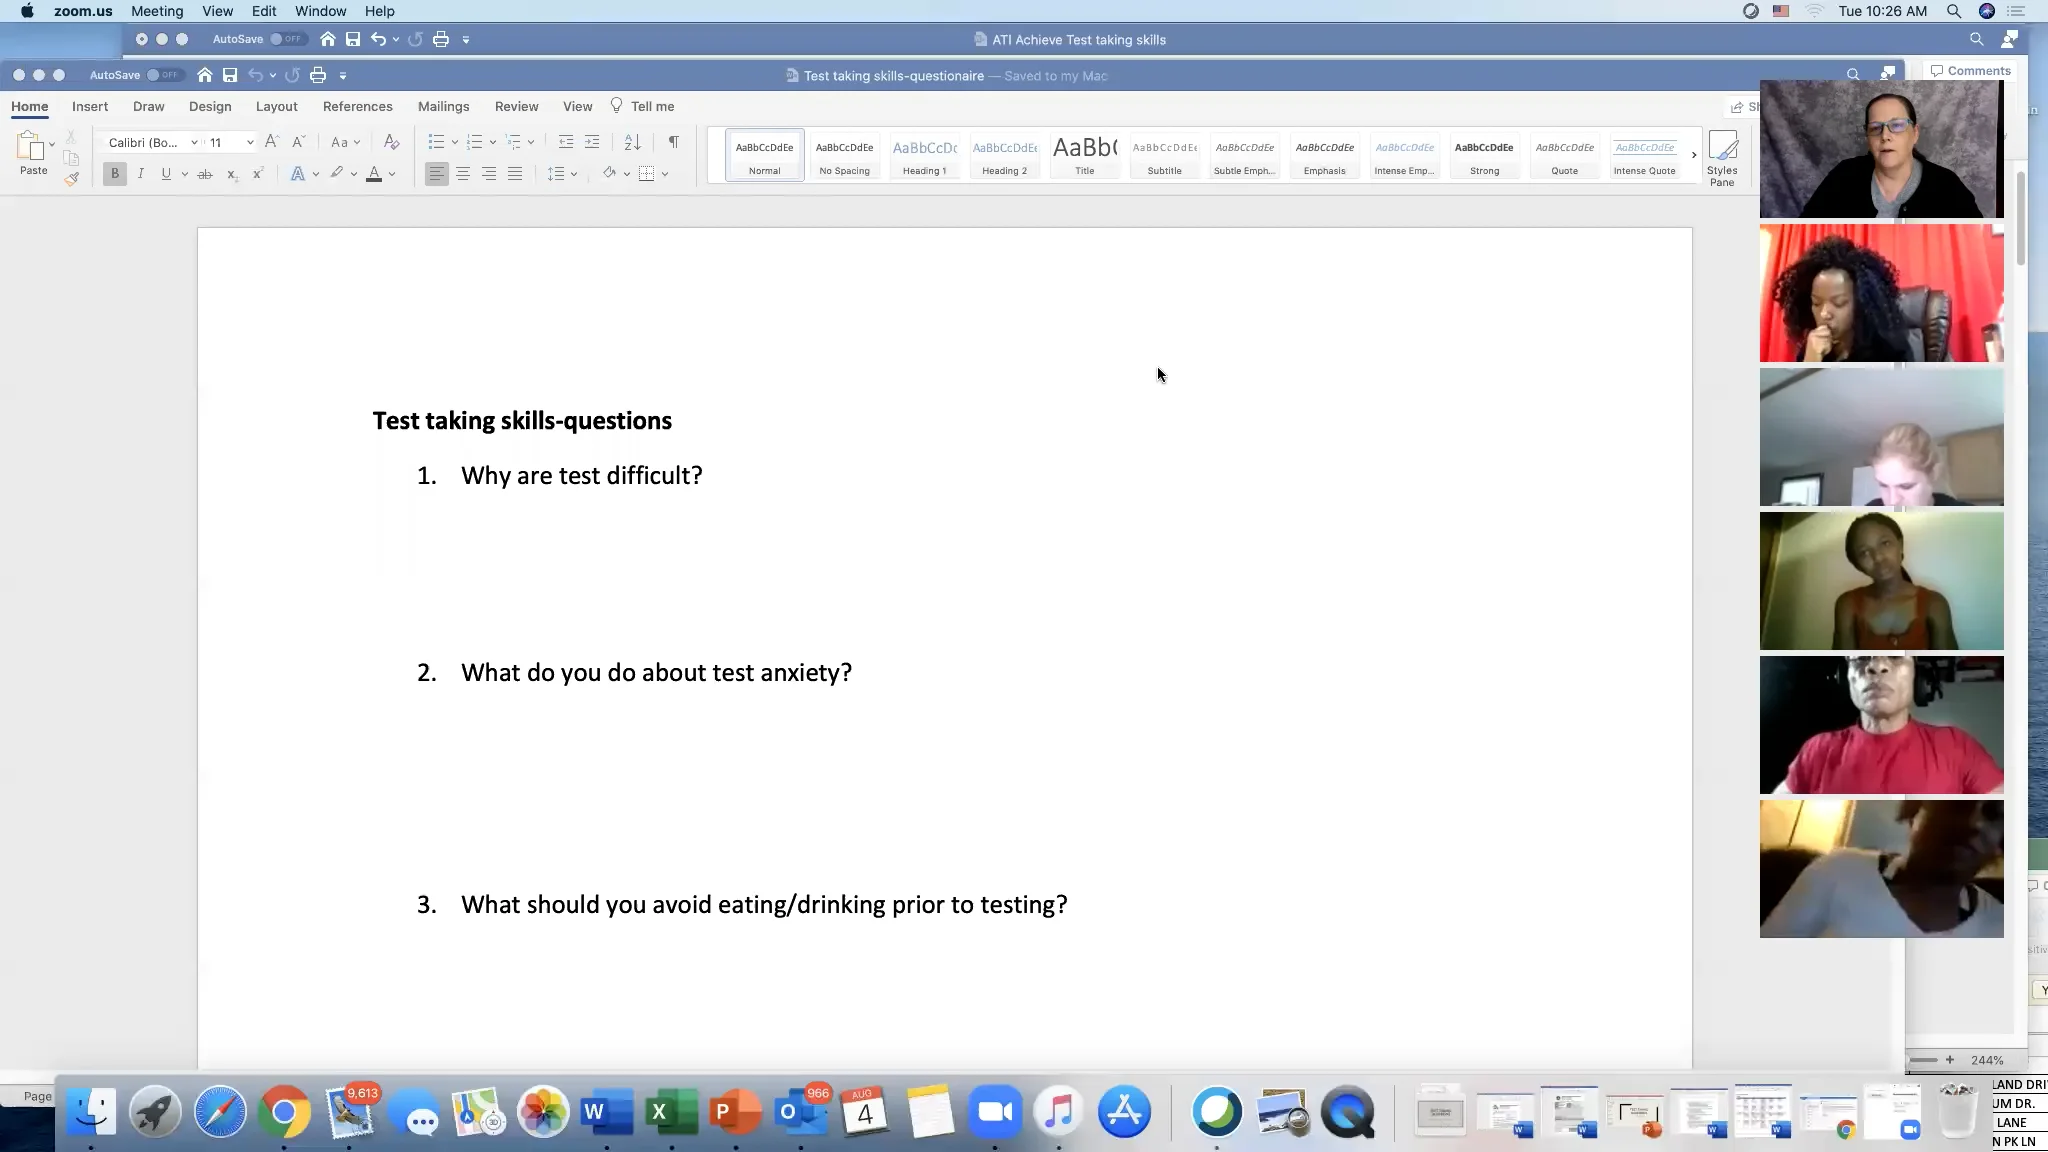Image resolution: width=2048 pixels, height=1152 pixels.
Task: Apply the Title style
Action: point(1084,156)
